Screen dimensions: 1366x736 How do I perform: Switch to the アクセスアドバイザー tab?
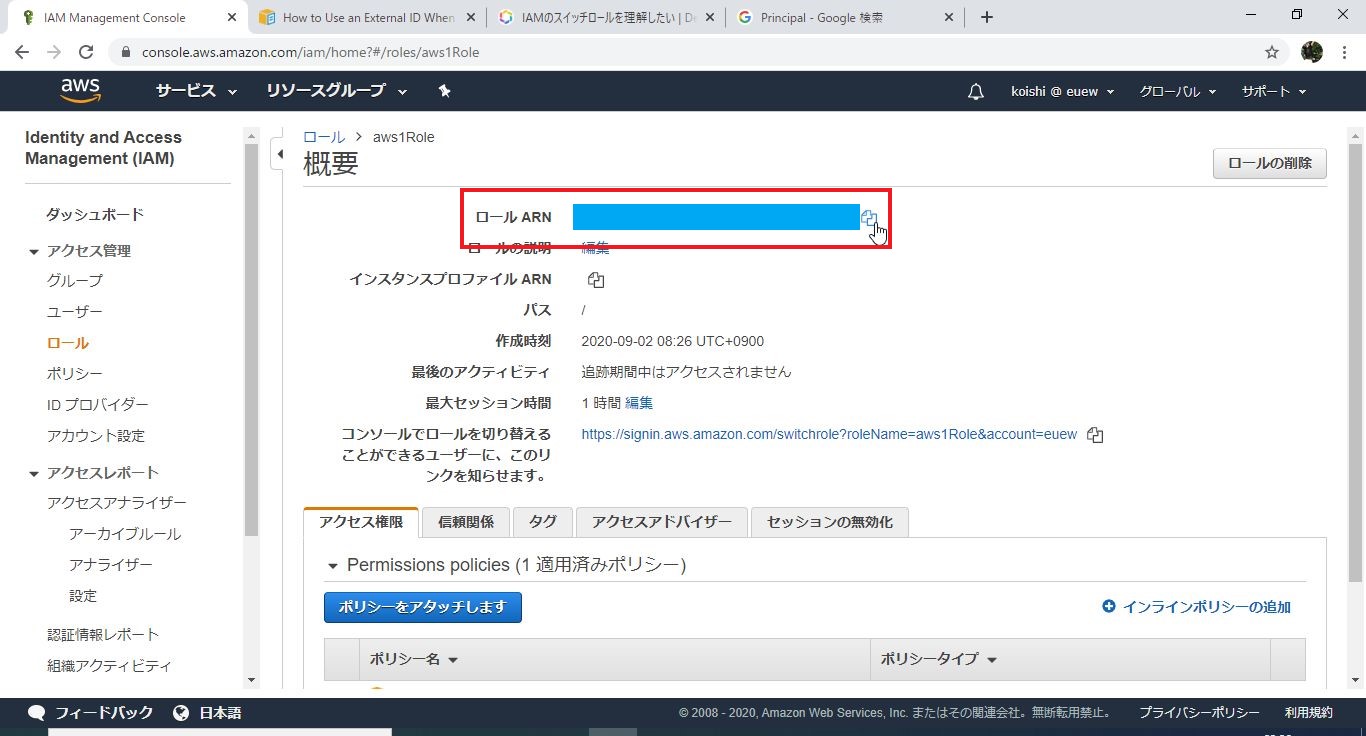[662, 522]
